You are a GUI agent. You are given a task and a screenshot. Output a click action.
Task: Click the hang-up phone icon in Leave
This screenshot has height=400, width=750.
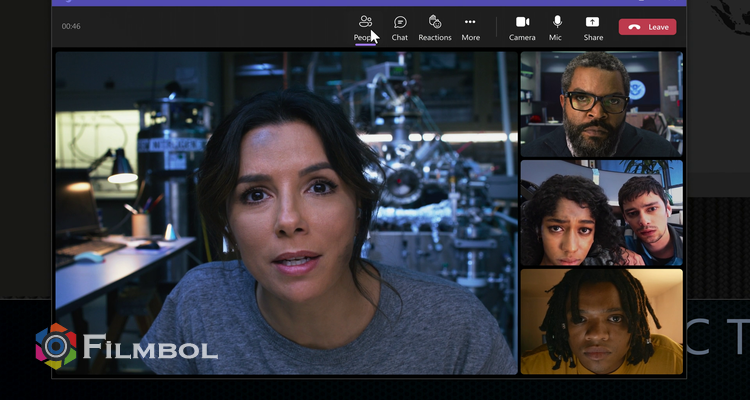click(633, 27)
